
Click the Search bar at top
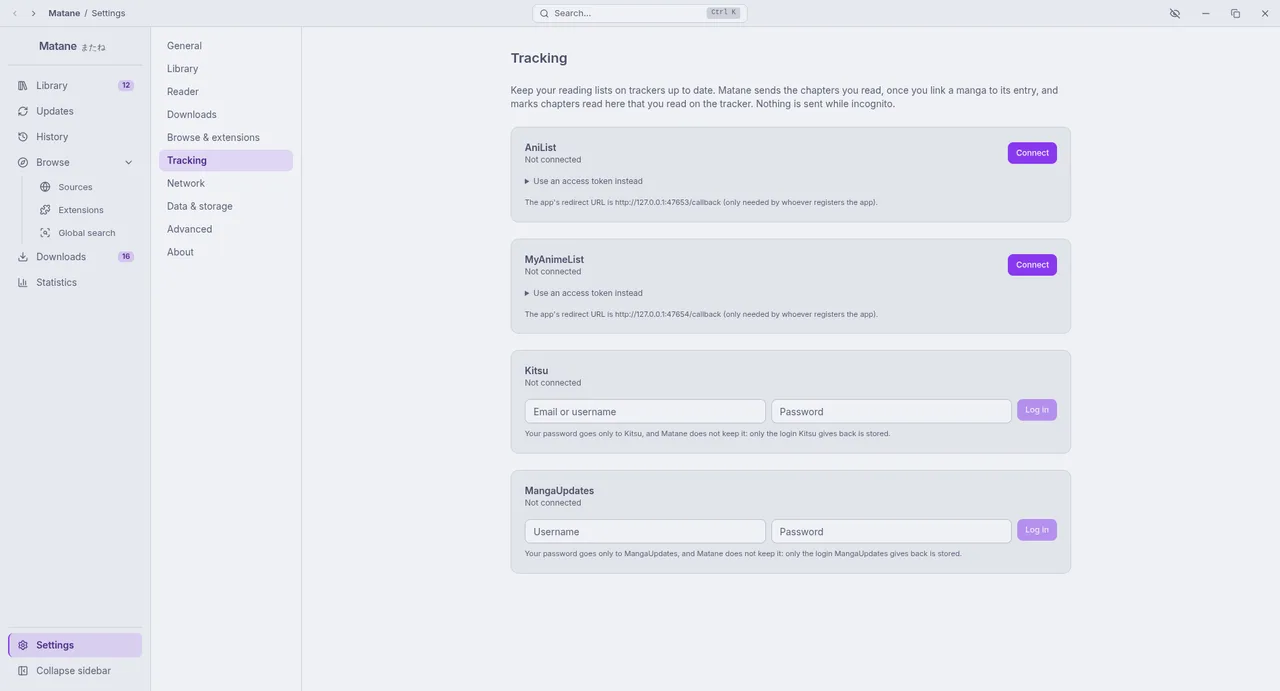[640, 13]
